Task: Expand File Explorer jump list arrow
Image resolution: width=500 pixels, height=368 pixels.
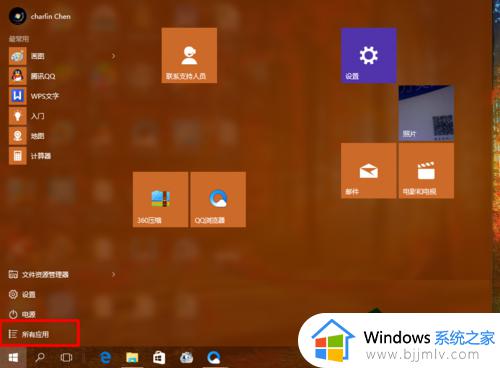Action: coord(113,274)
